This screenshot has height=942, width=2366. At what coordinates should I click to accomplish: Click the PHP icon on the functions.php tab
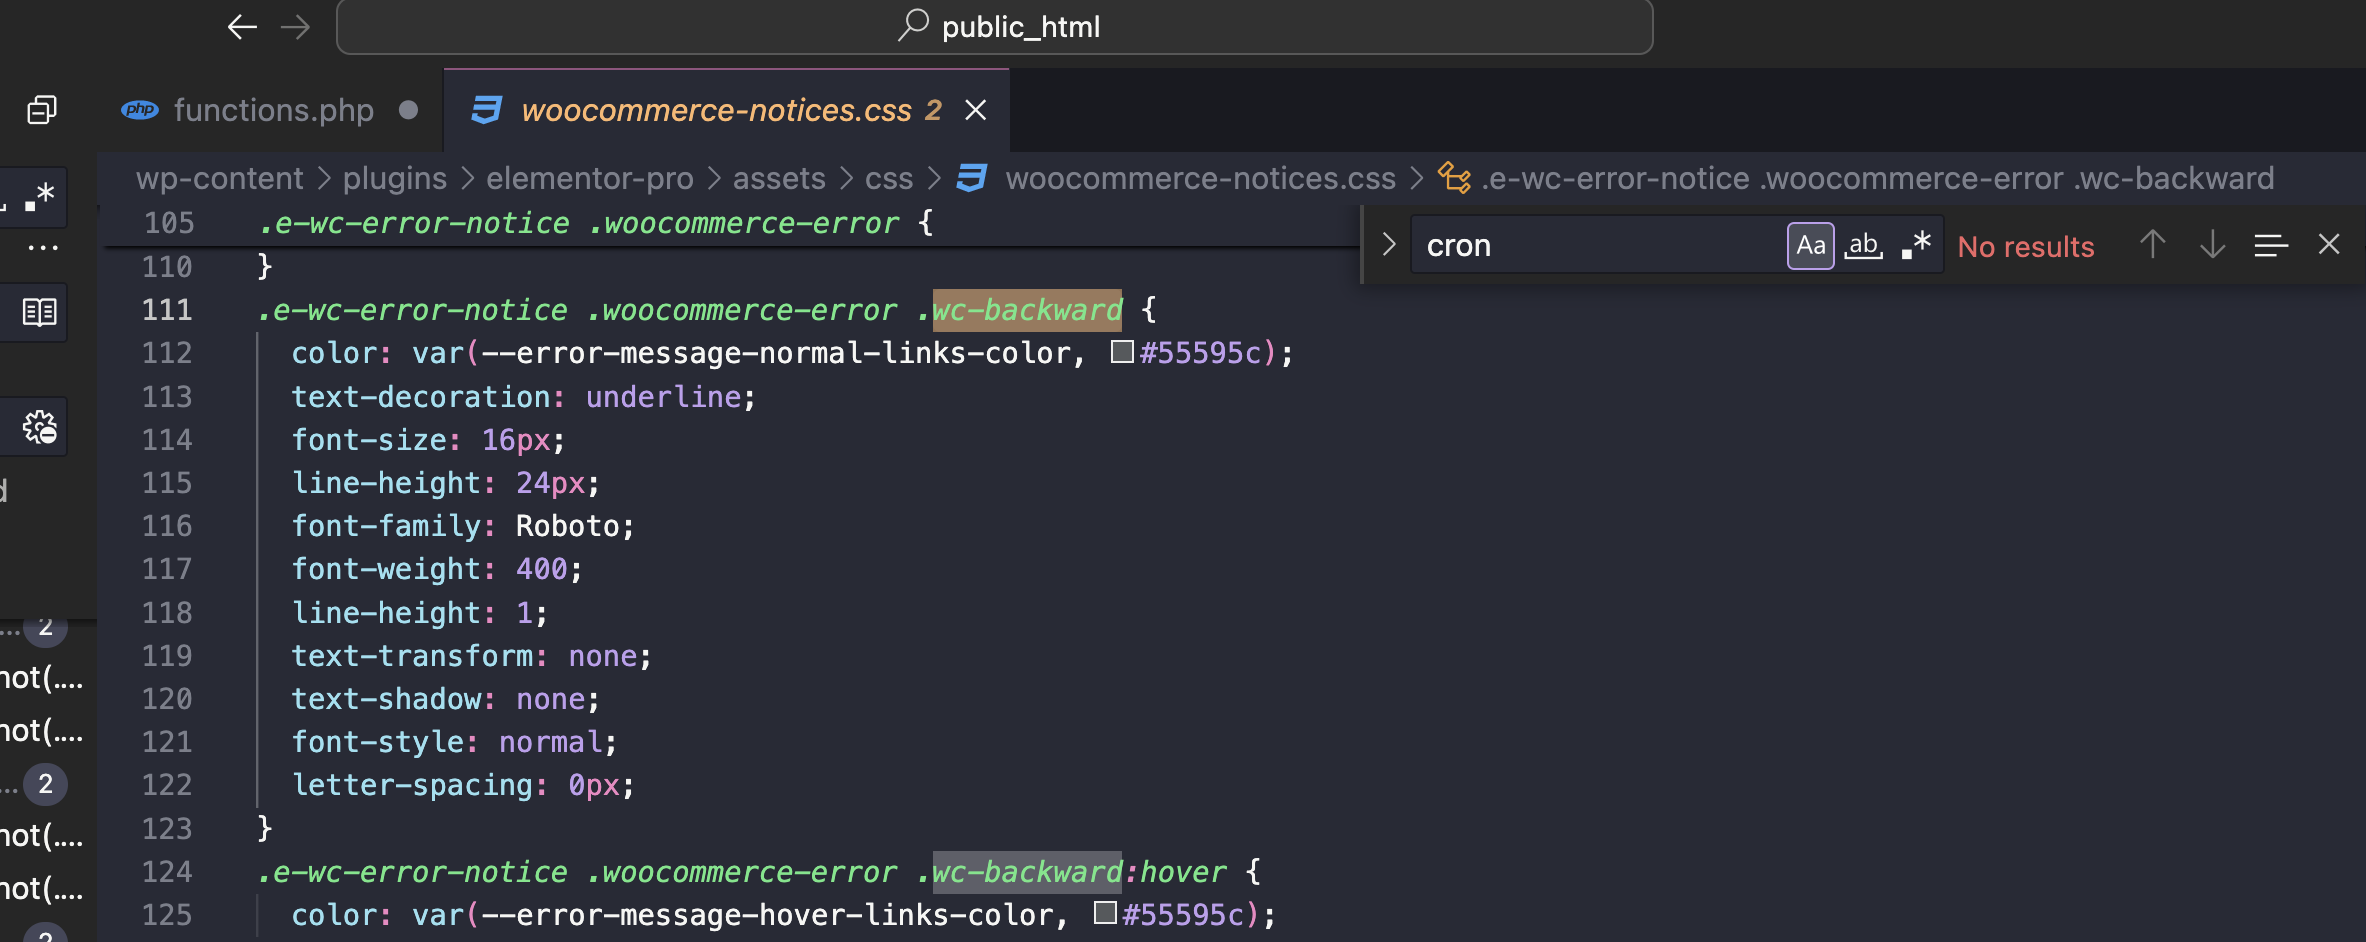(x=140, y=110)
